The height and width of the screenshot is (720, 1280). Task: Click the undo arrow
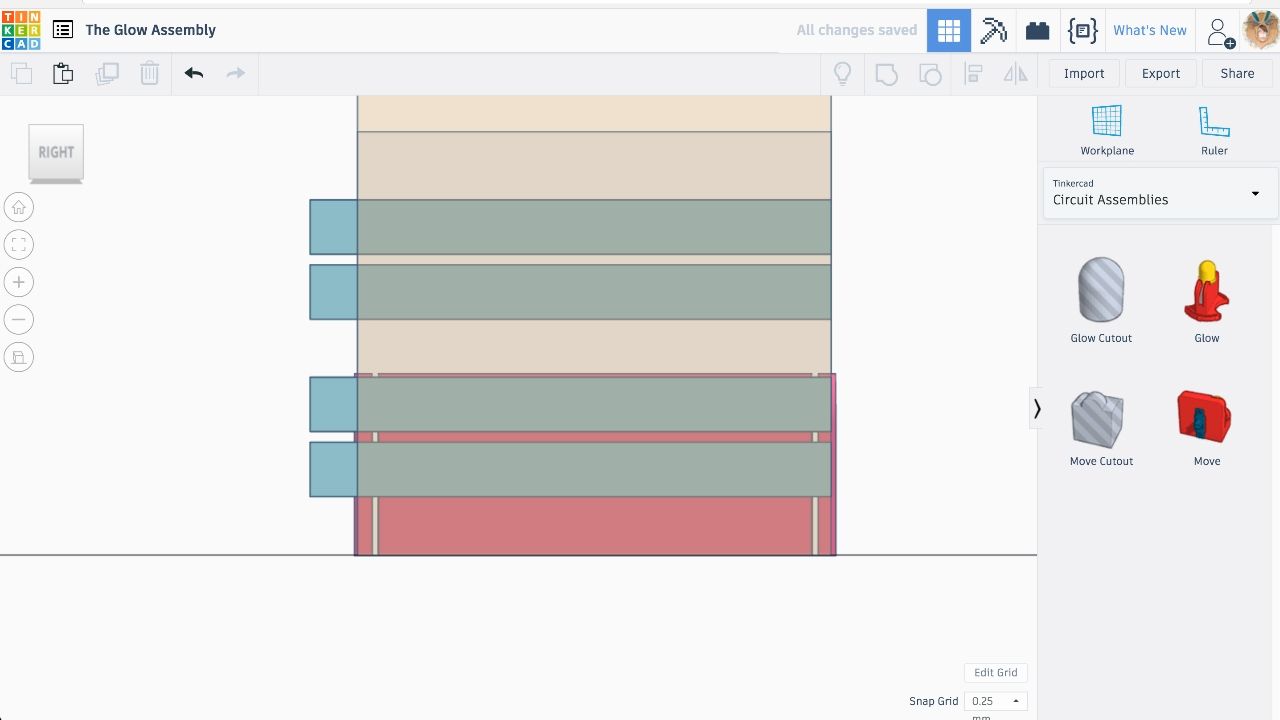tap(194, 73)
